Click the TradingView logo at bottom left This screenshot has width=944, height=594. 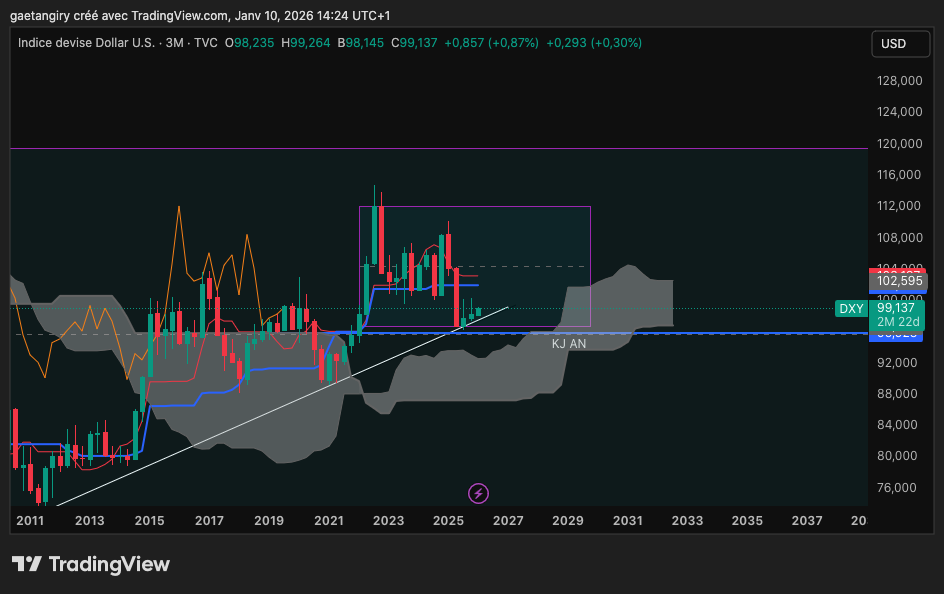tap(91, 564)
